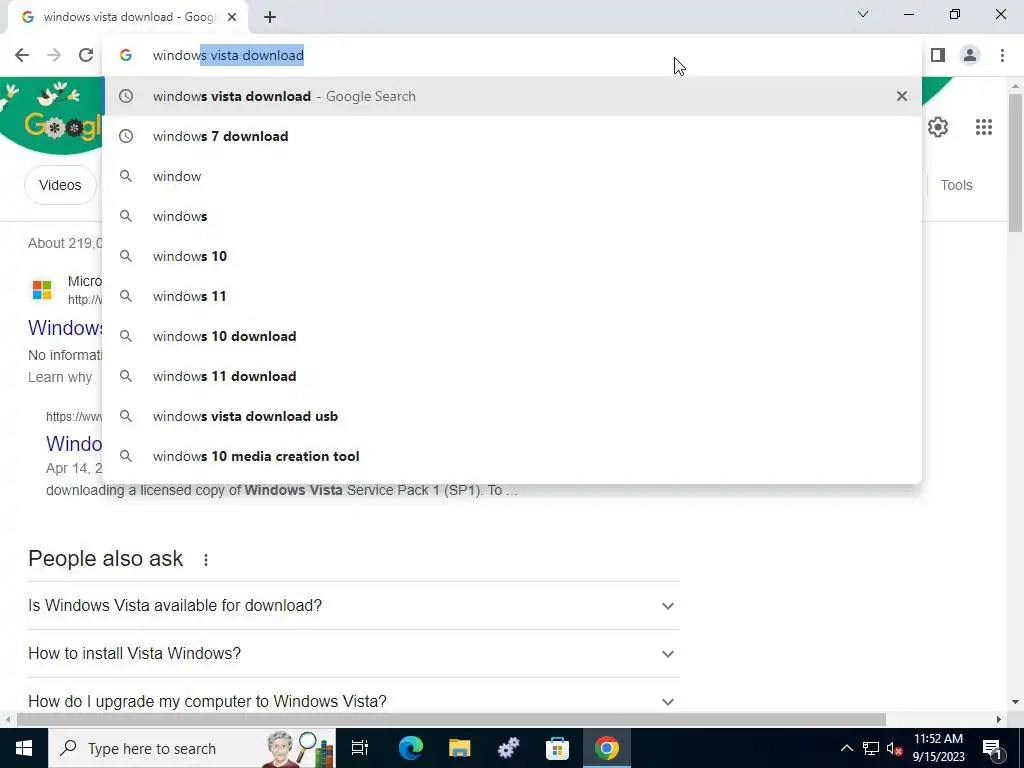Click the forward navigation arrow
Image resolution: width=1024 pixels, height=768 pixels.
(x=54, y=56)
